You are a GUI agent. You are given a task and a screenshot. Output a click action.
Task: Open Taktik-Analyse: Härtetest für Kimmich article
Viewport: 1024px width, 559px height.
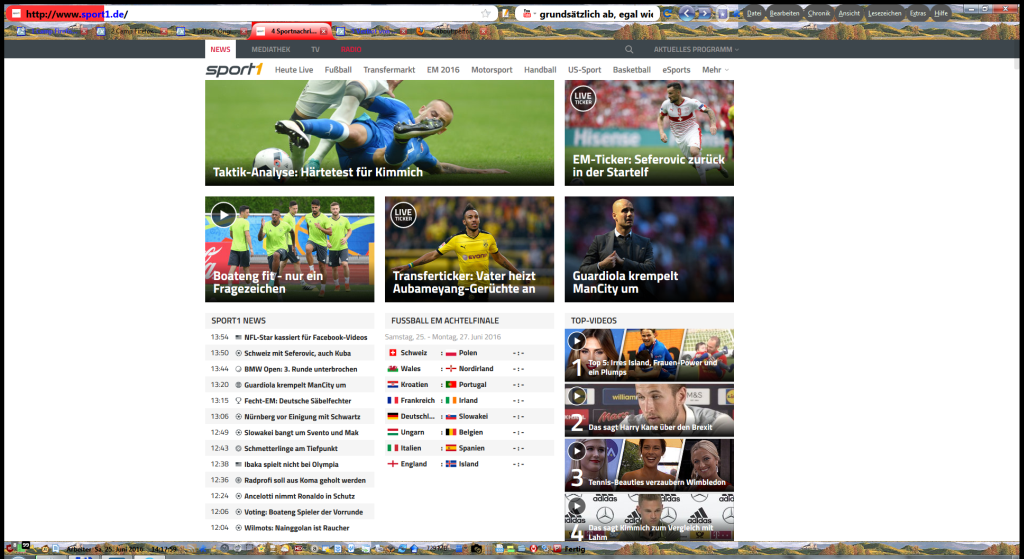point(379,133)
